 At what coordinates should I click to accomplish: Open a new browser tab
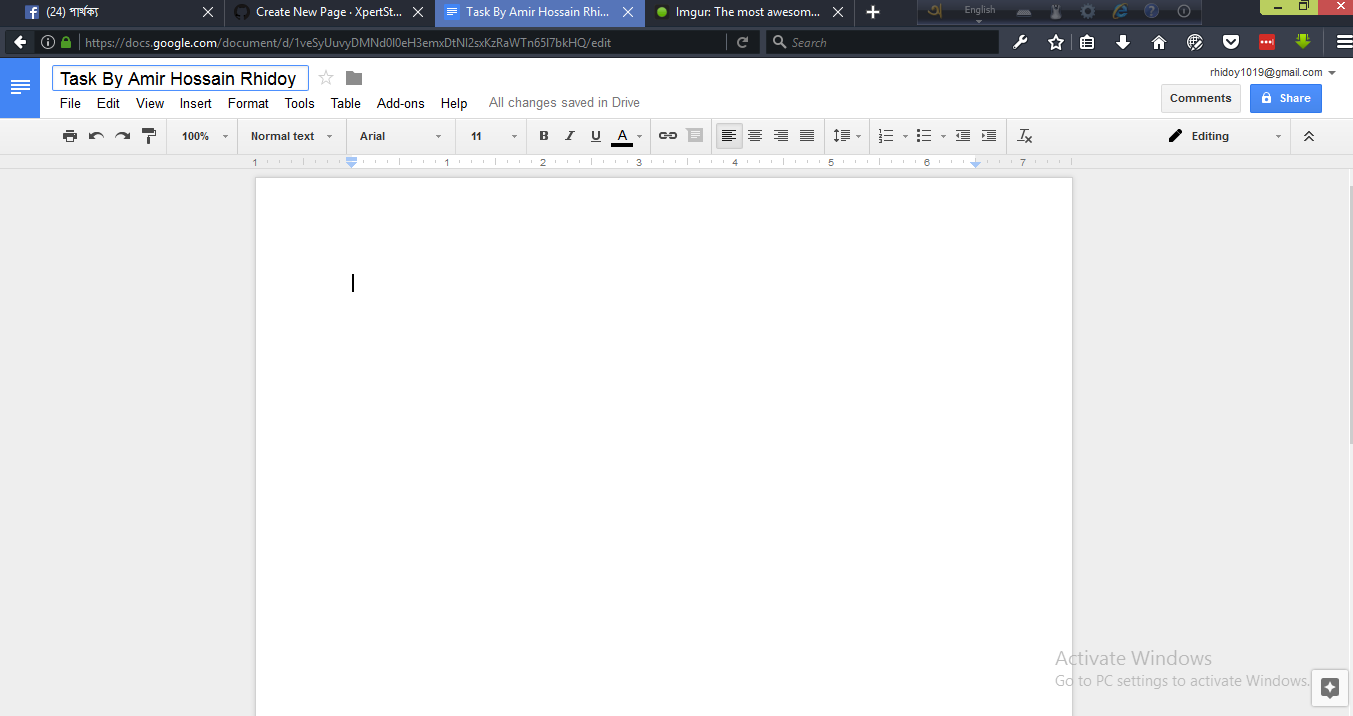[x=873, y=12]
